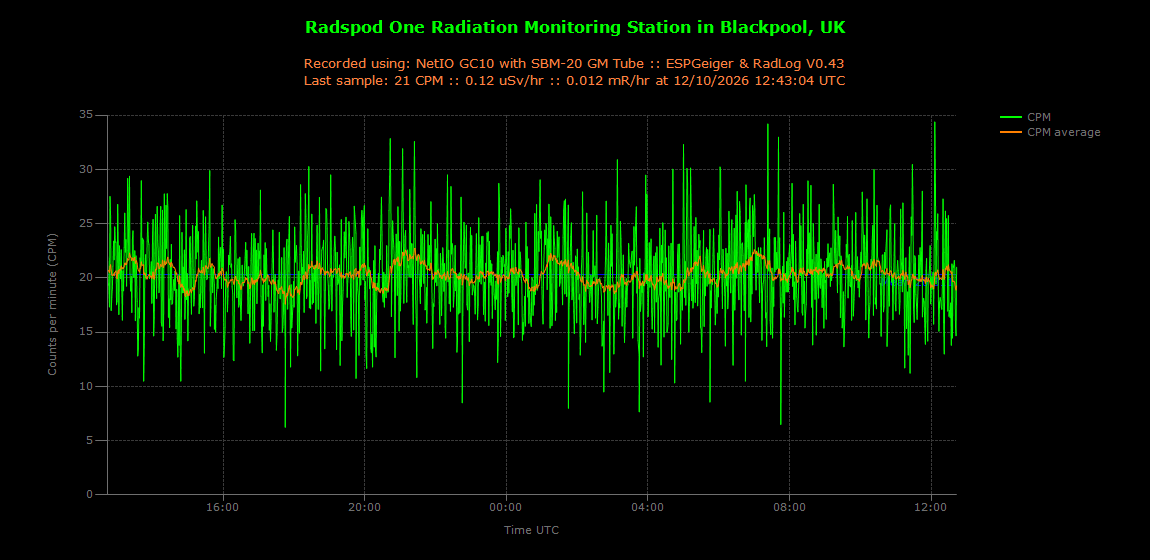Click the 10 value on y-axis
This screenshot has height=560, width=1150.
point(87,386)
